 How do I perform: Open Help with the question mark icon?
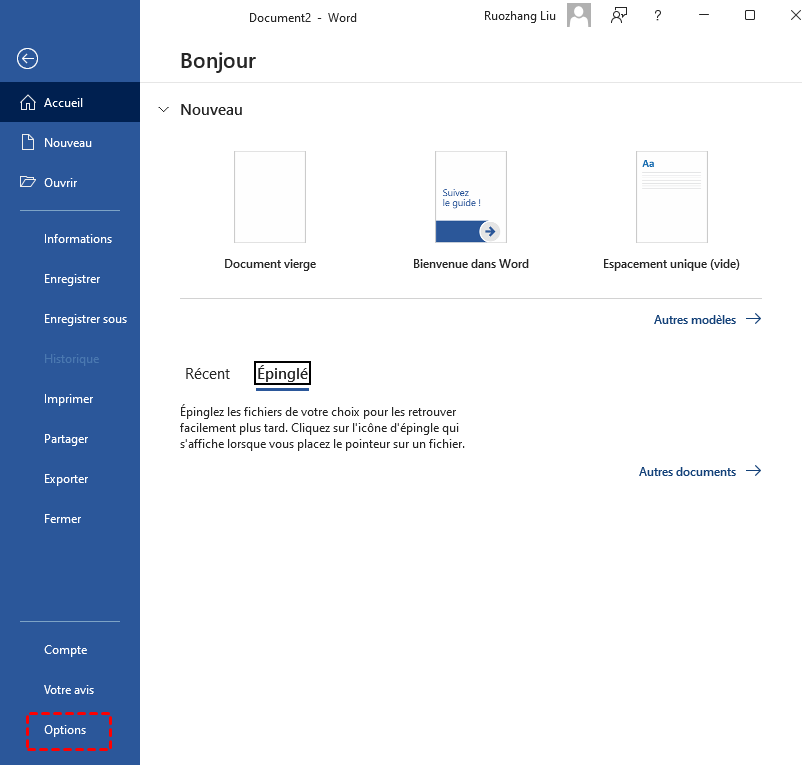pyautogui.click(x=658, y=16)
